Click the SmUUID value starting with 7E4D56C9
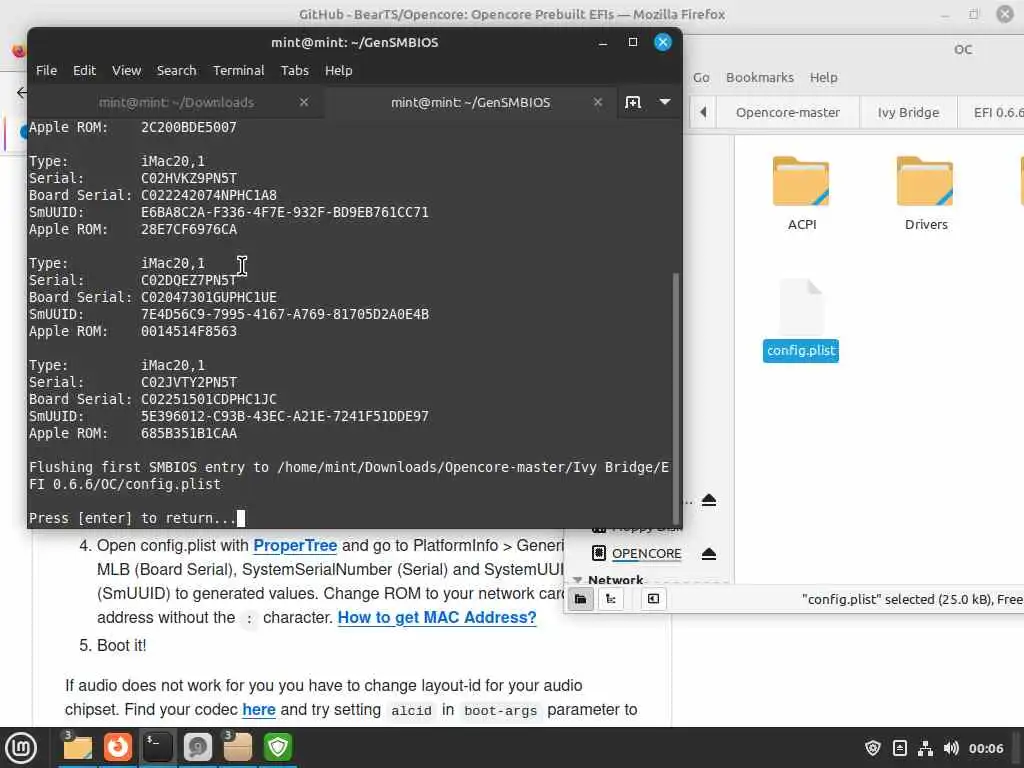This screenshot has height=768, width=1024. pos(285,314)
